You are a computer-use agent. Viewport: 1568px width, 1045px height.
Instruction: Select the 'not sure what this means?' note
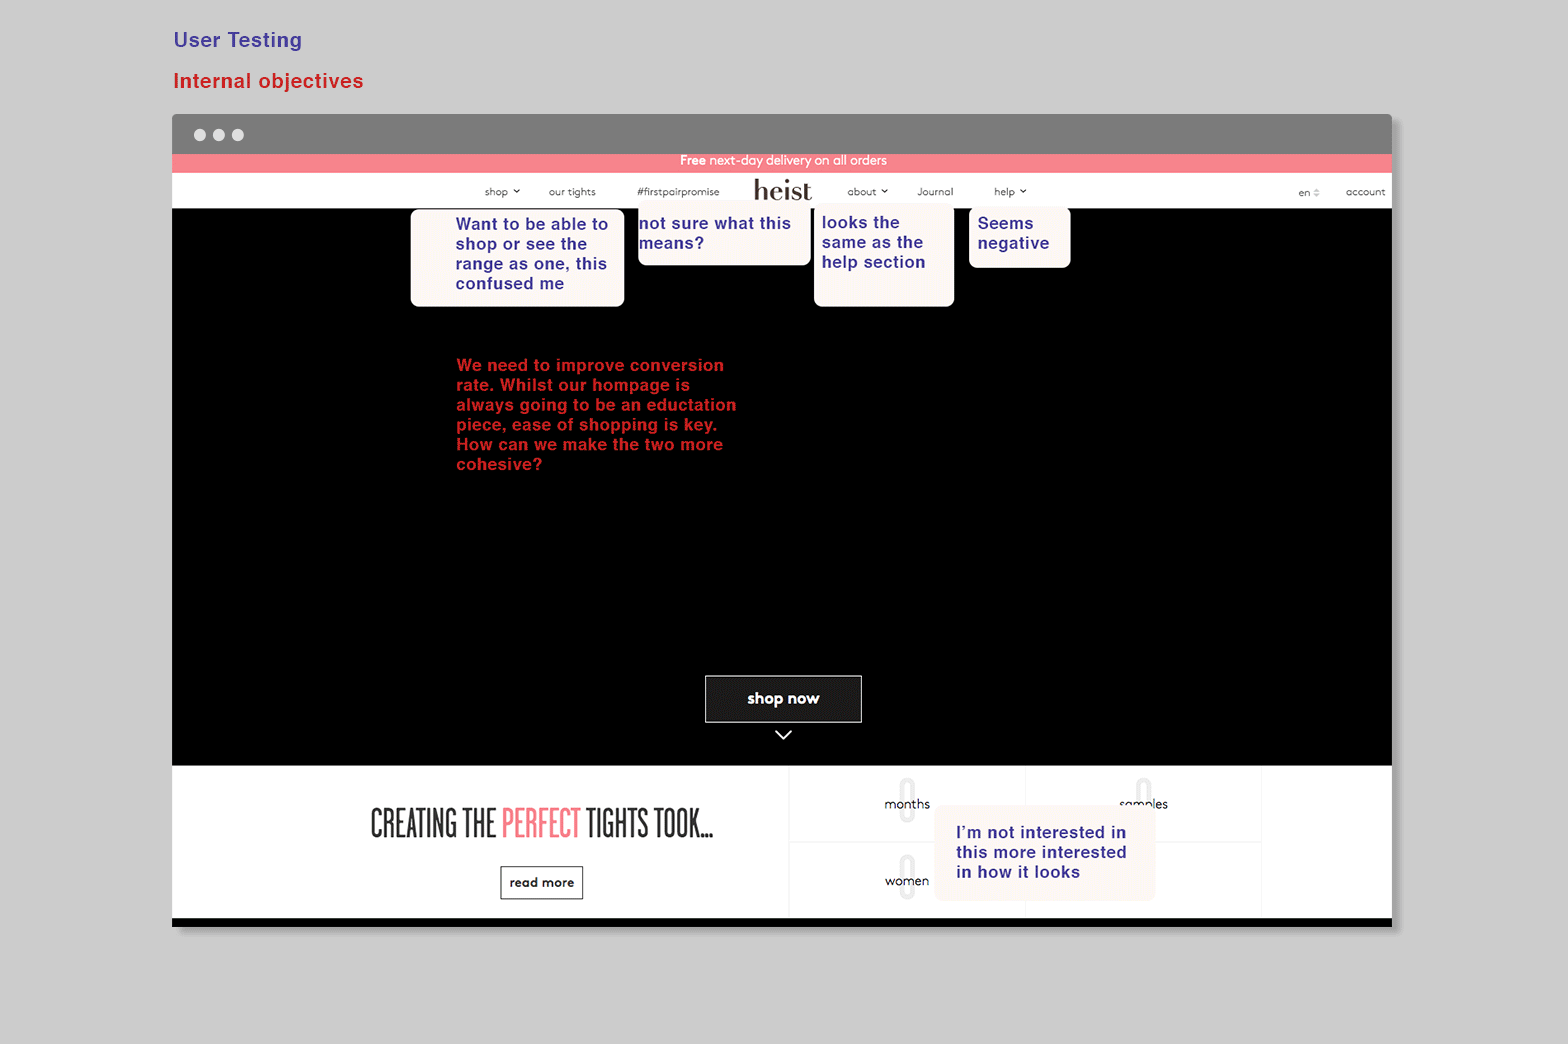(723, 236)
